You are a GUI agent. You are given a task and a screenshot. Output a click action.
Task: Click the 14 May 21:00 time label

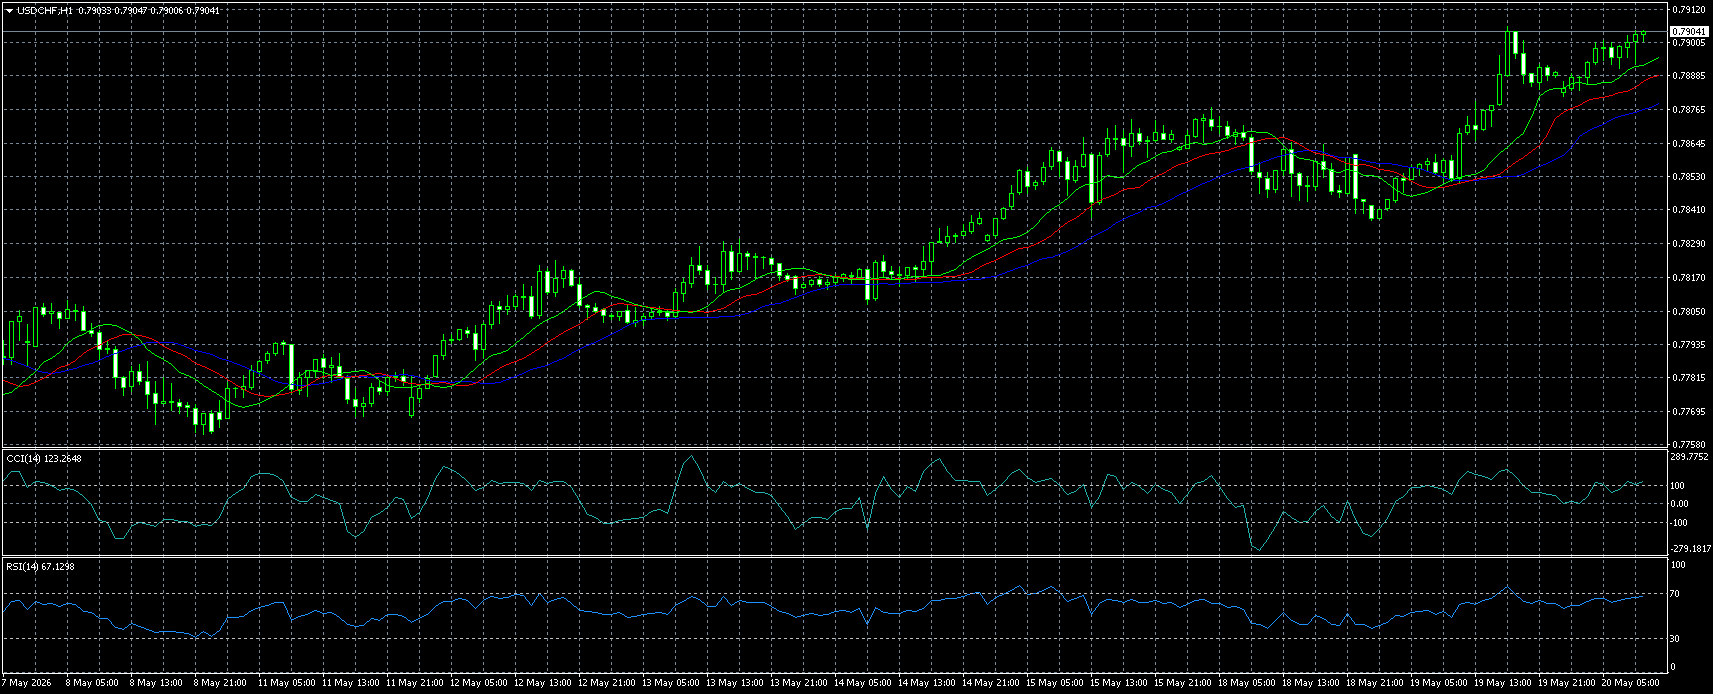pos(991,683)
